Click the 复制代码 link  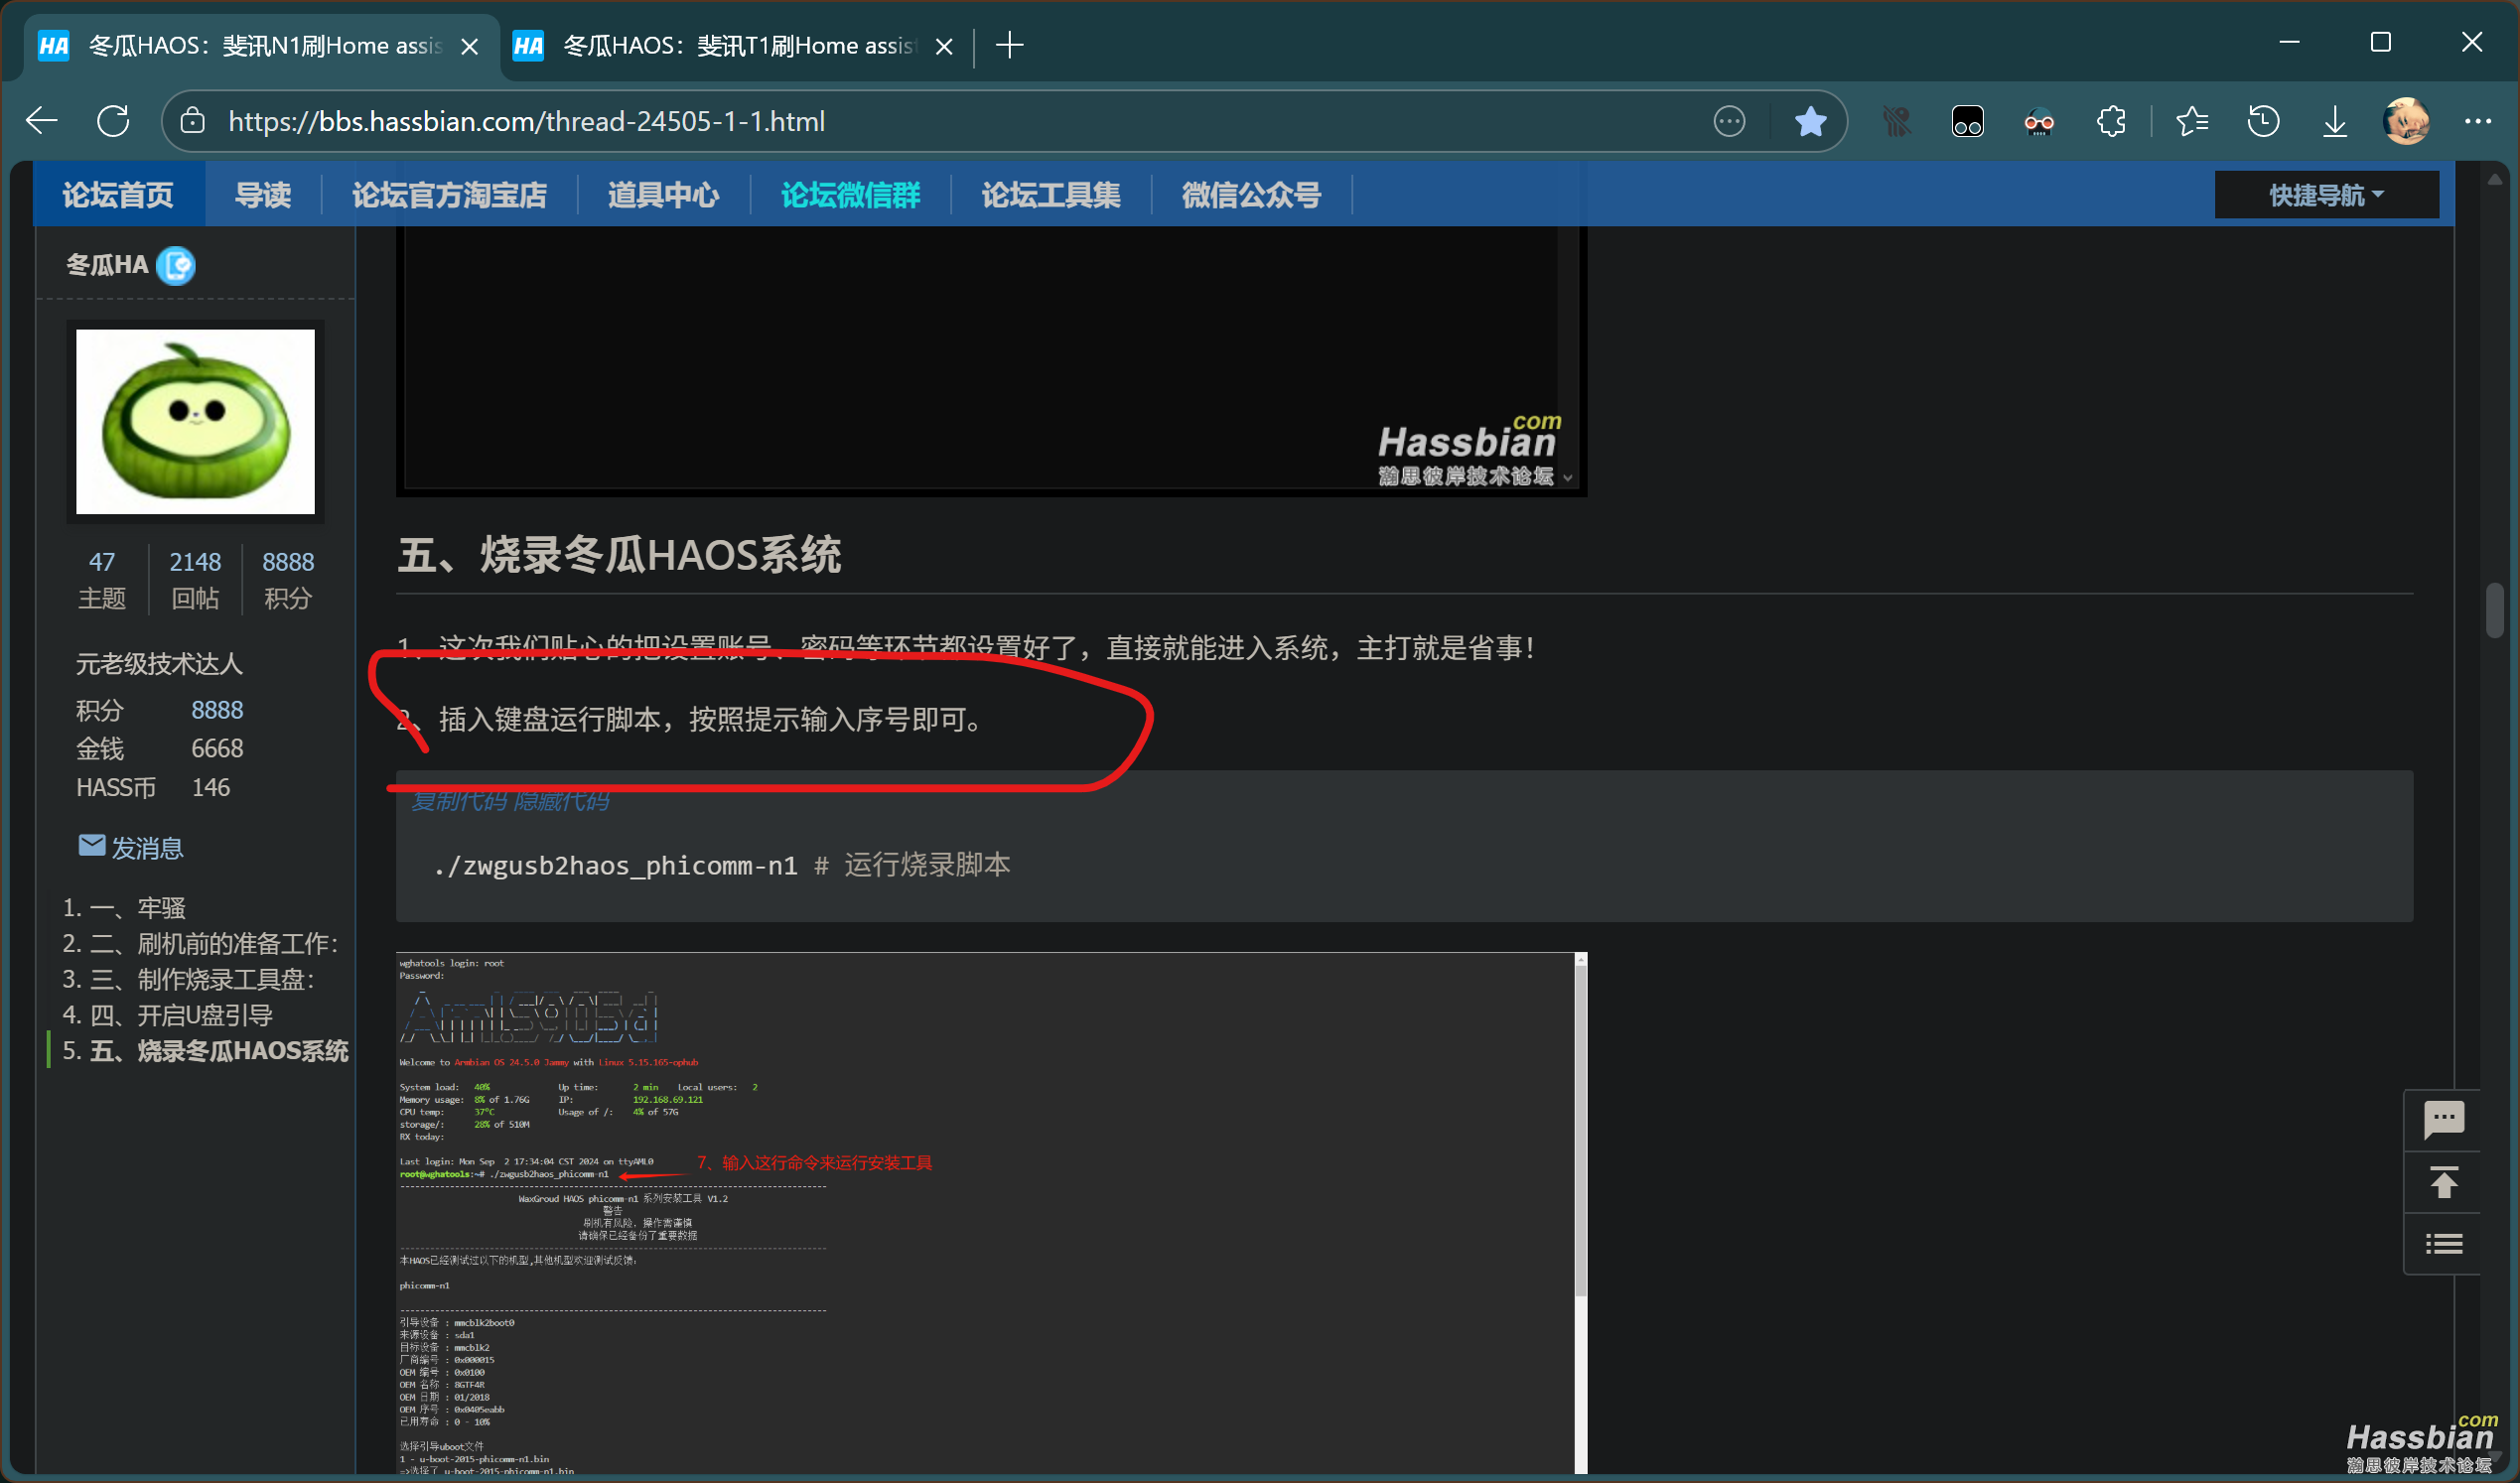pos(458,801)
